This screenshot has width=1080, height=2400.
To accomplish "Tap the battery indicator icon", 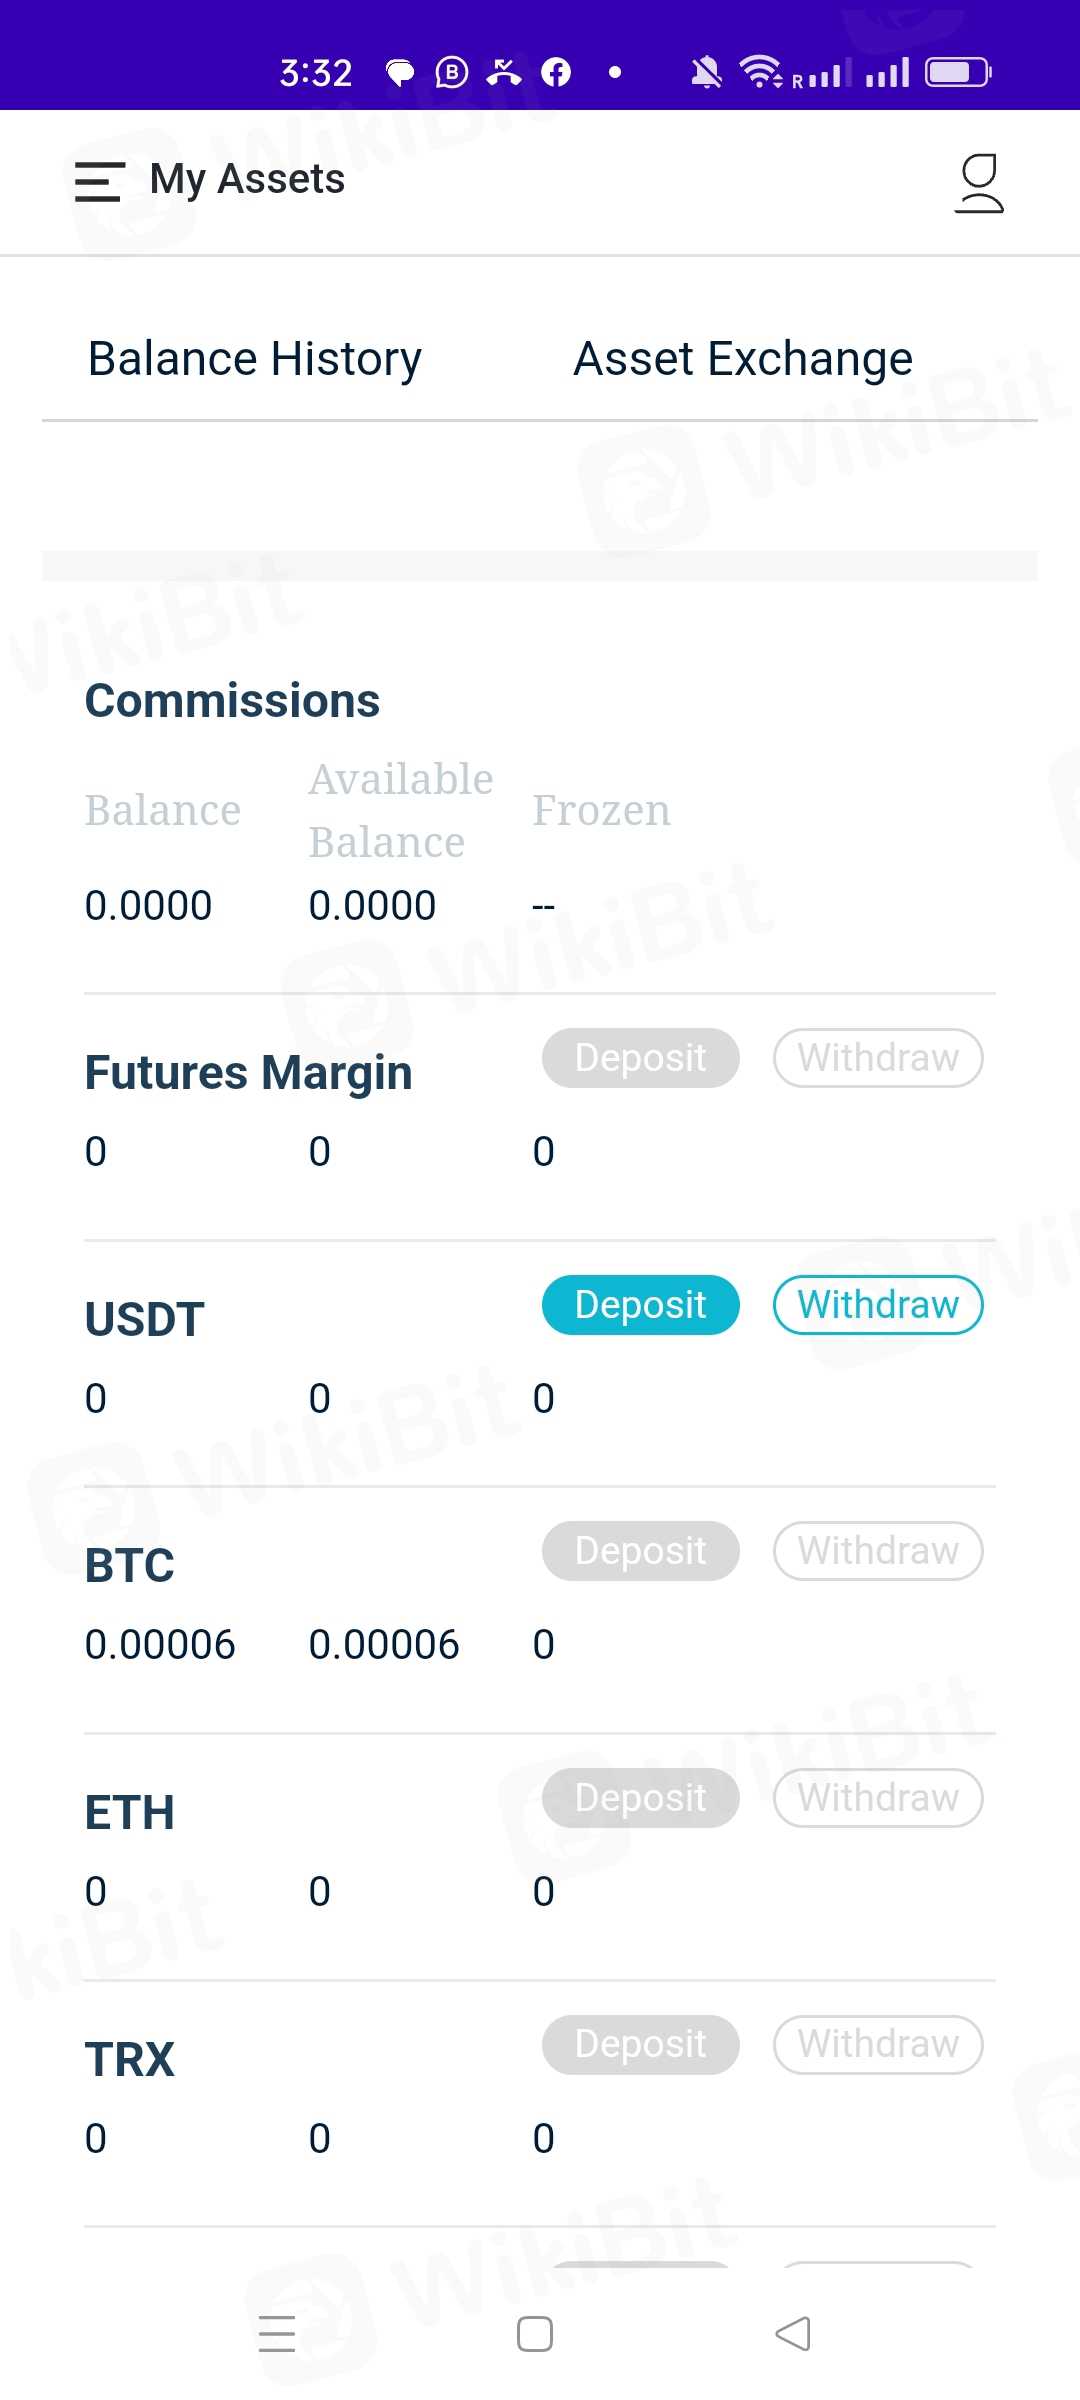I will point(957,72).
